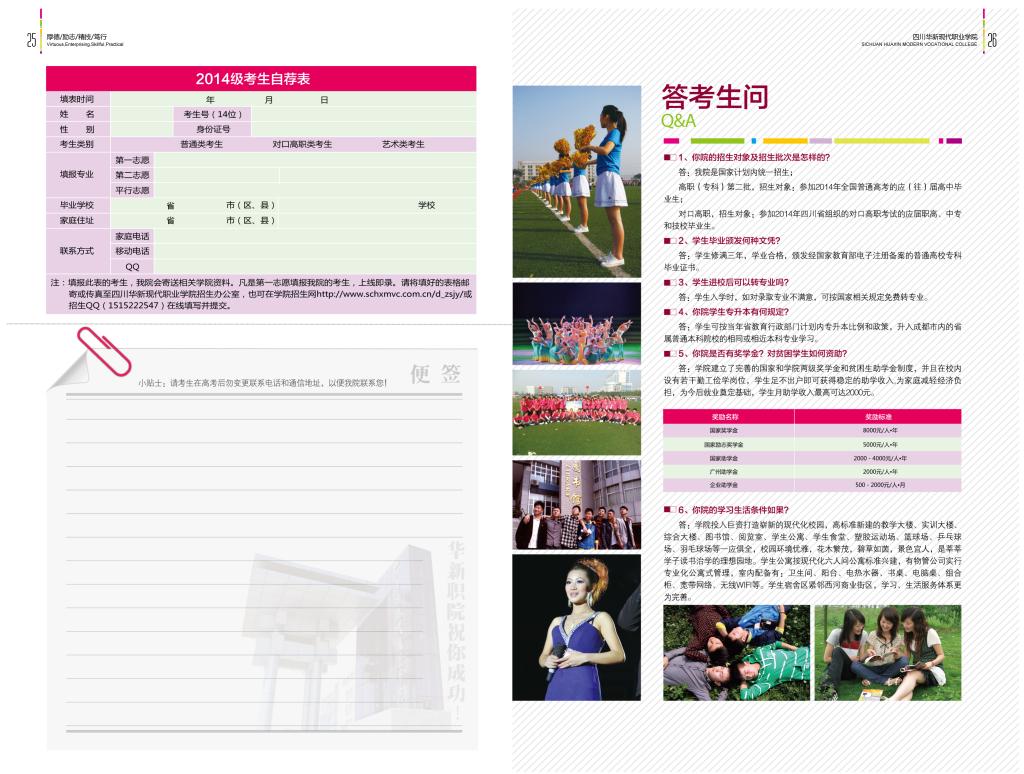Click page number 26 in the header
The height and width of the screenshot is (774, 1024).
992,40
